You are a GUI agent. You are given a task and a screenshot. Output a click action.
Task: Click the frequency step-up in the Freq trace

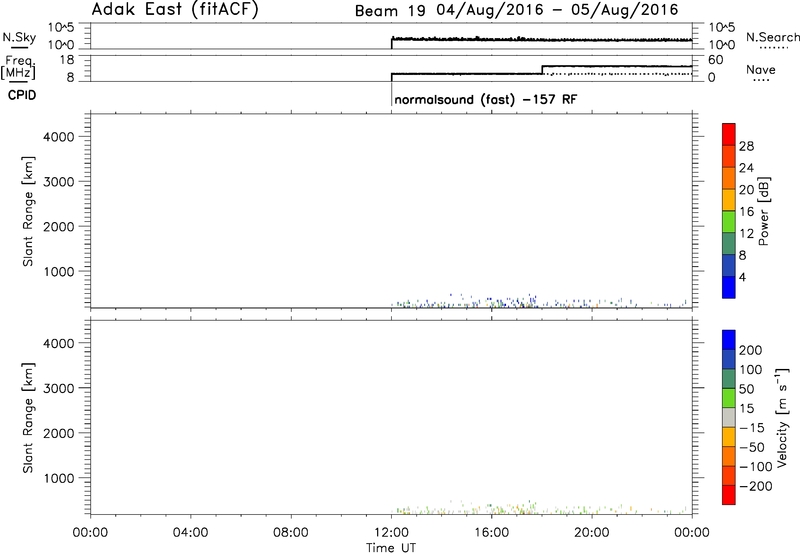(x=542, y=70)
